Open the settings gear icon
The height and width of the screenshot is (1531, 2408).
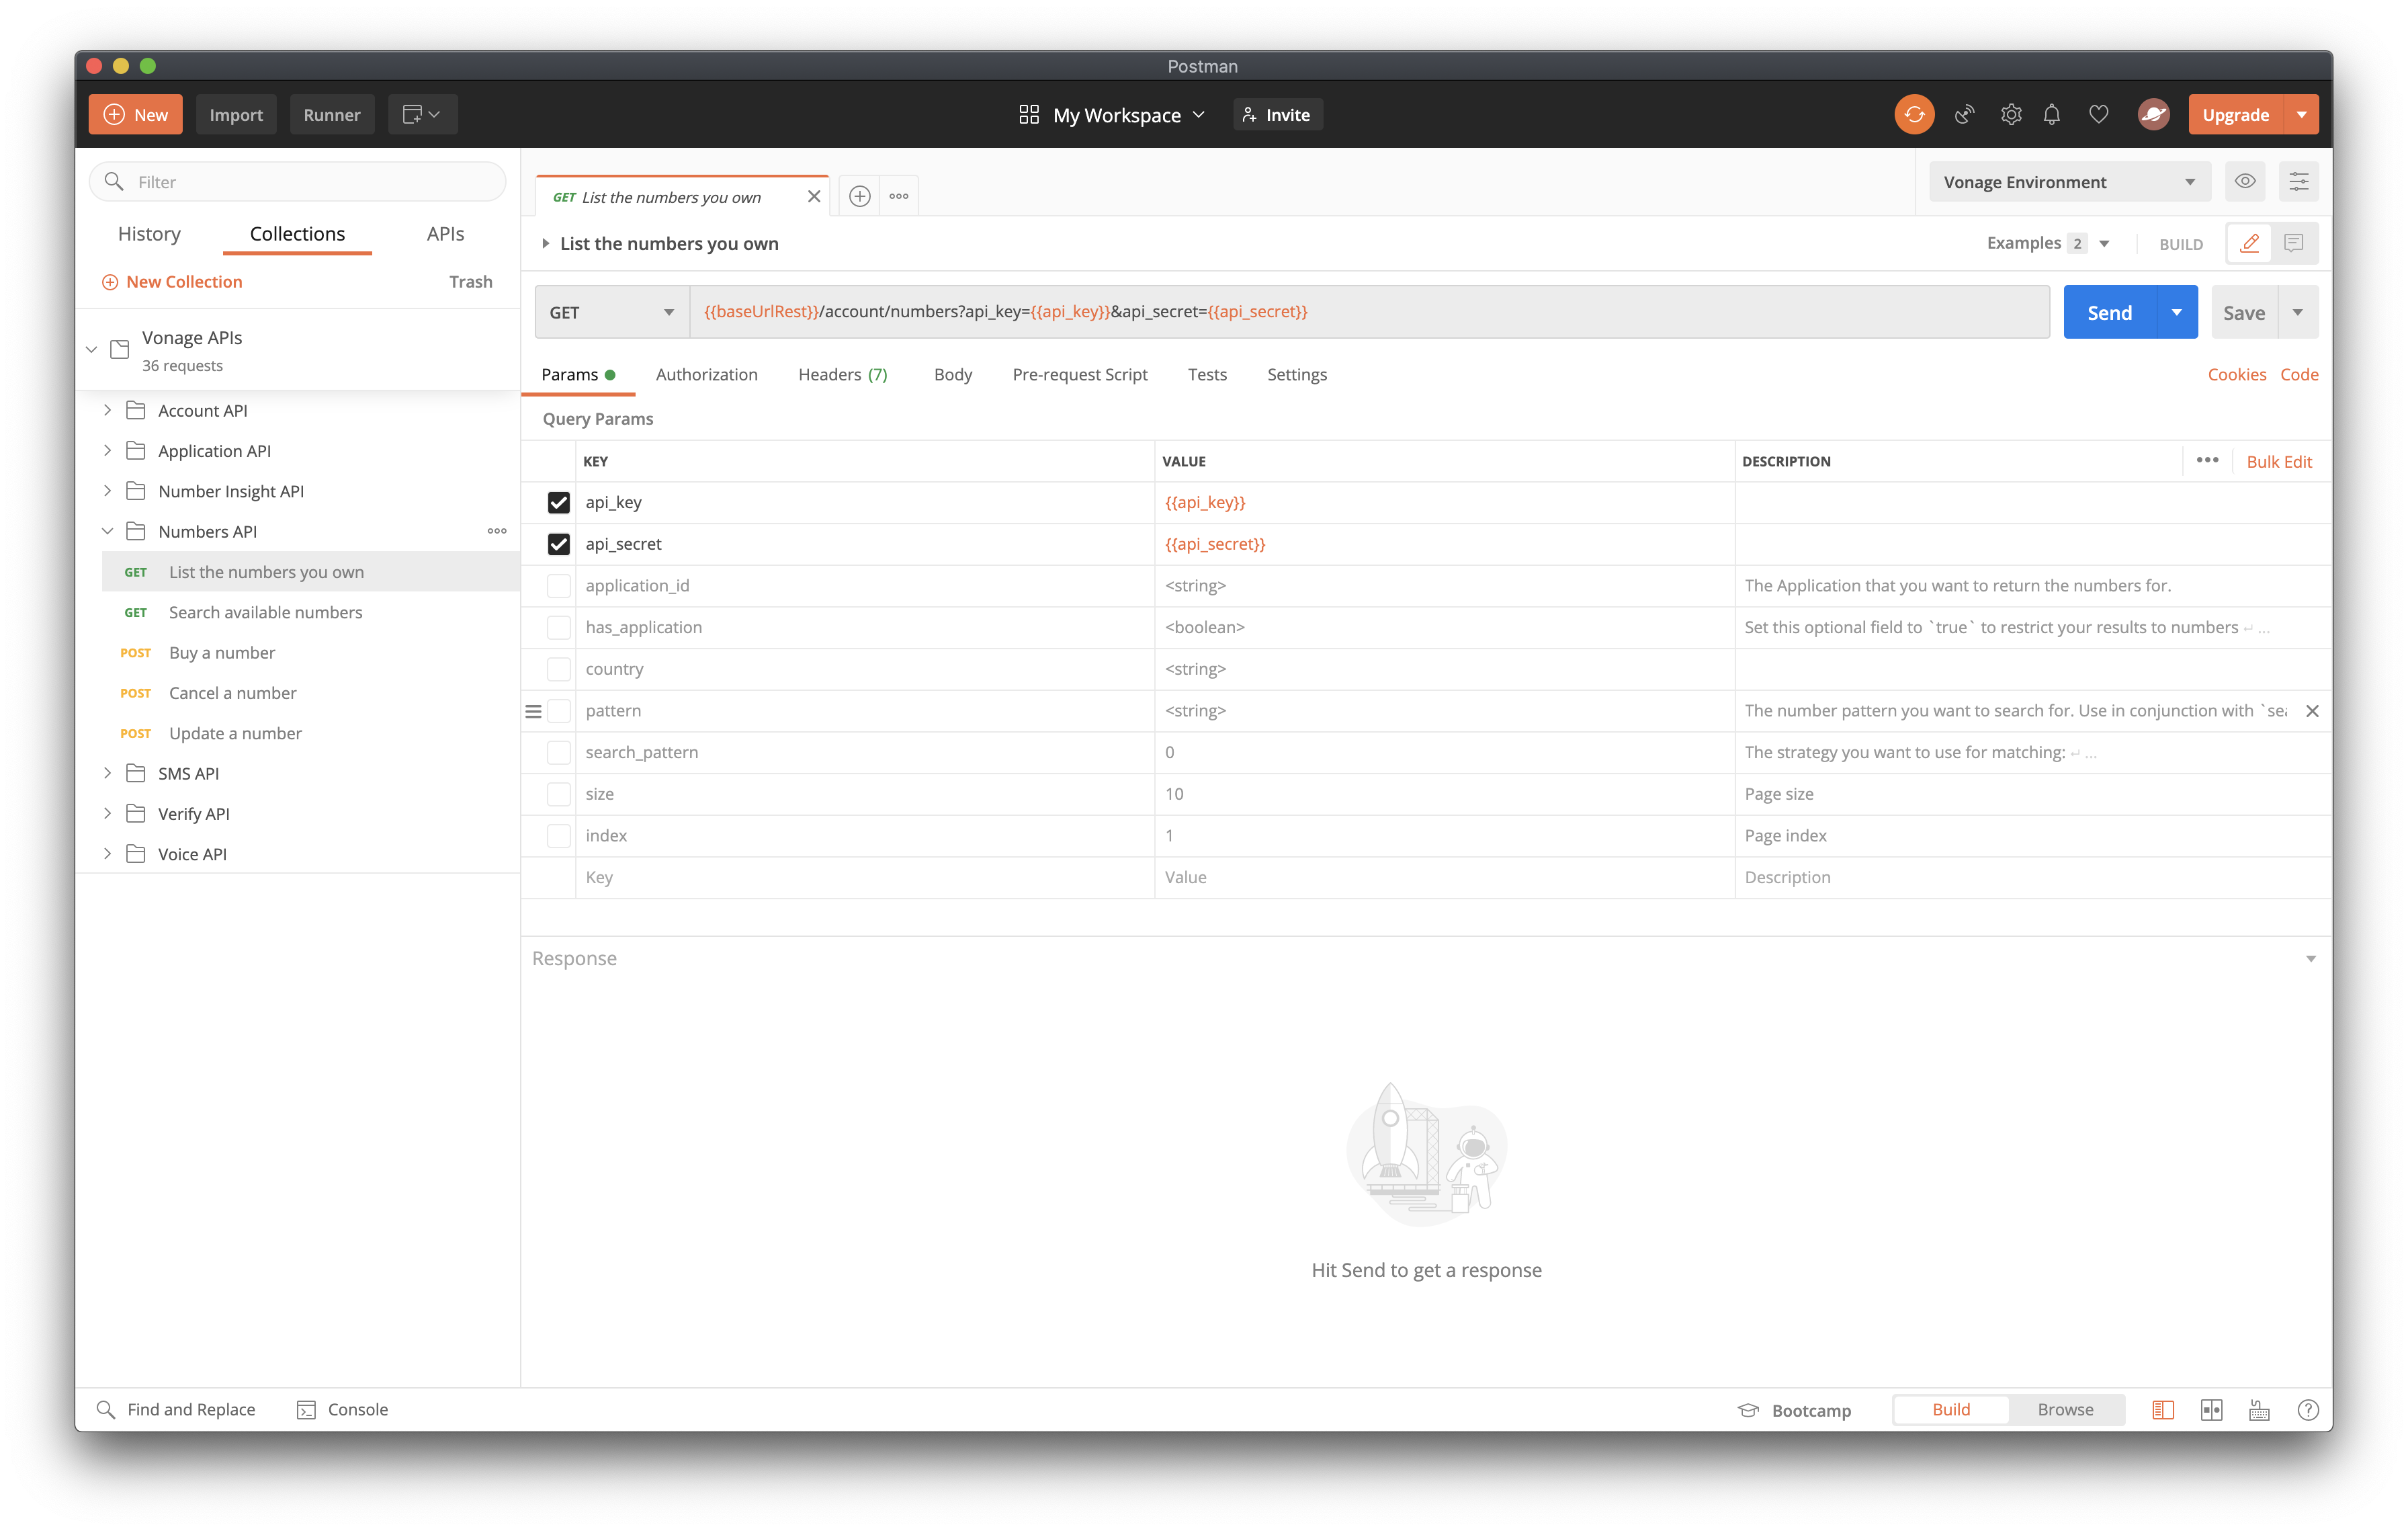click(x=2011, y=115)
